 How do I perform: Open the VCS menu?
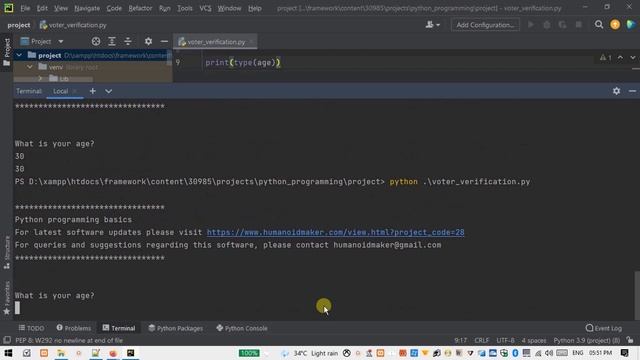tap(205, 8)
